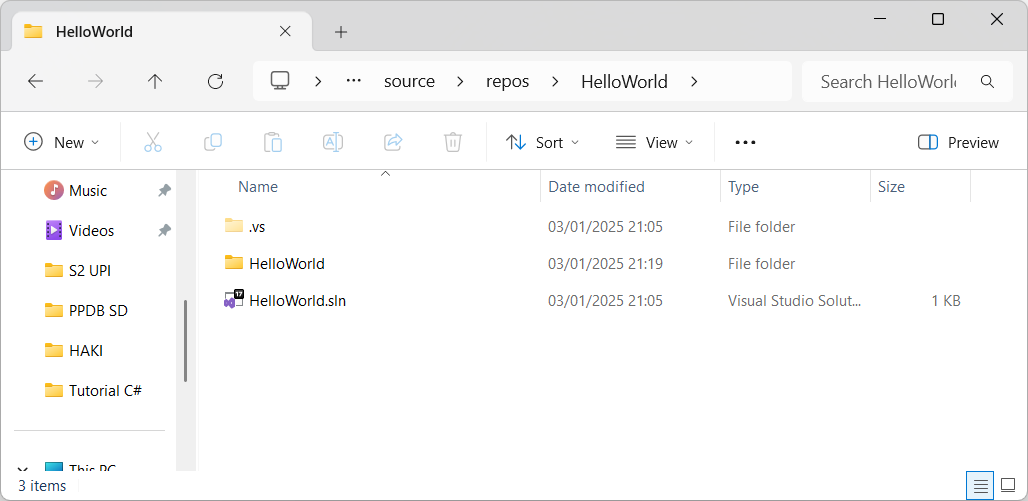Screen dimensions: 1028x501
Task: Switch to details view layout
Action: pyautogui.click(x=981, y=486)
